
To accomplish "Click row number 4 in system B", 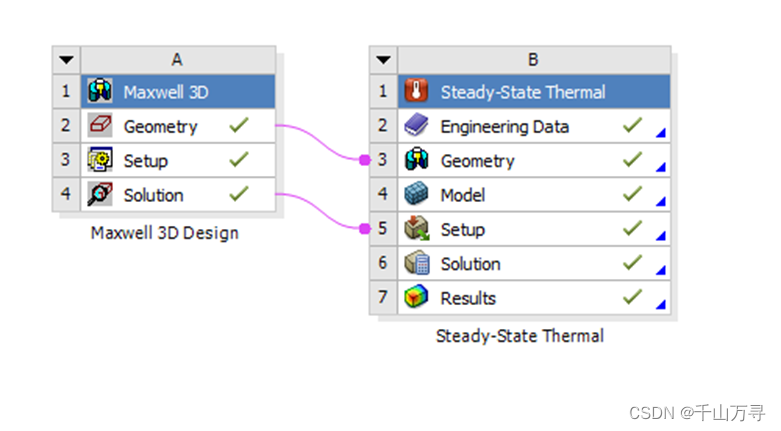I will click(x=383, y=194).
